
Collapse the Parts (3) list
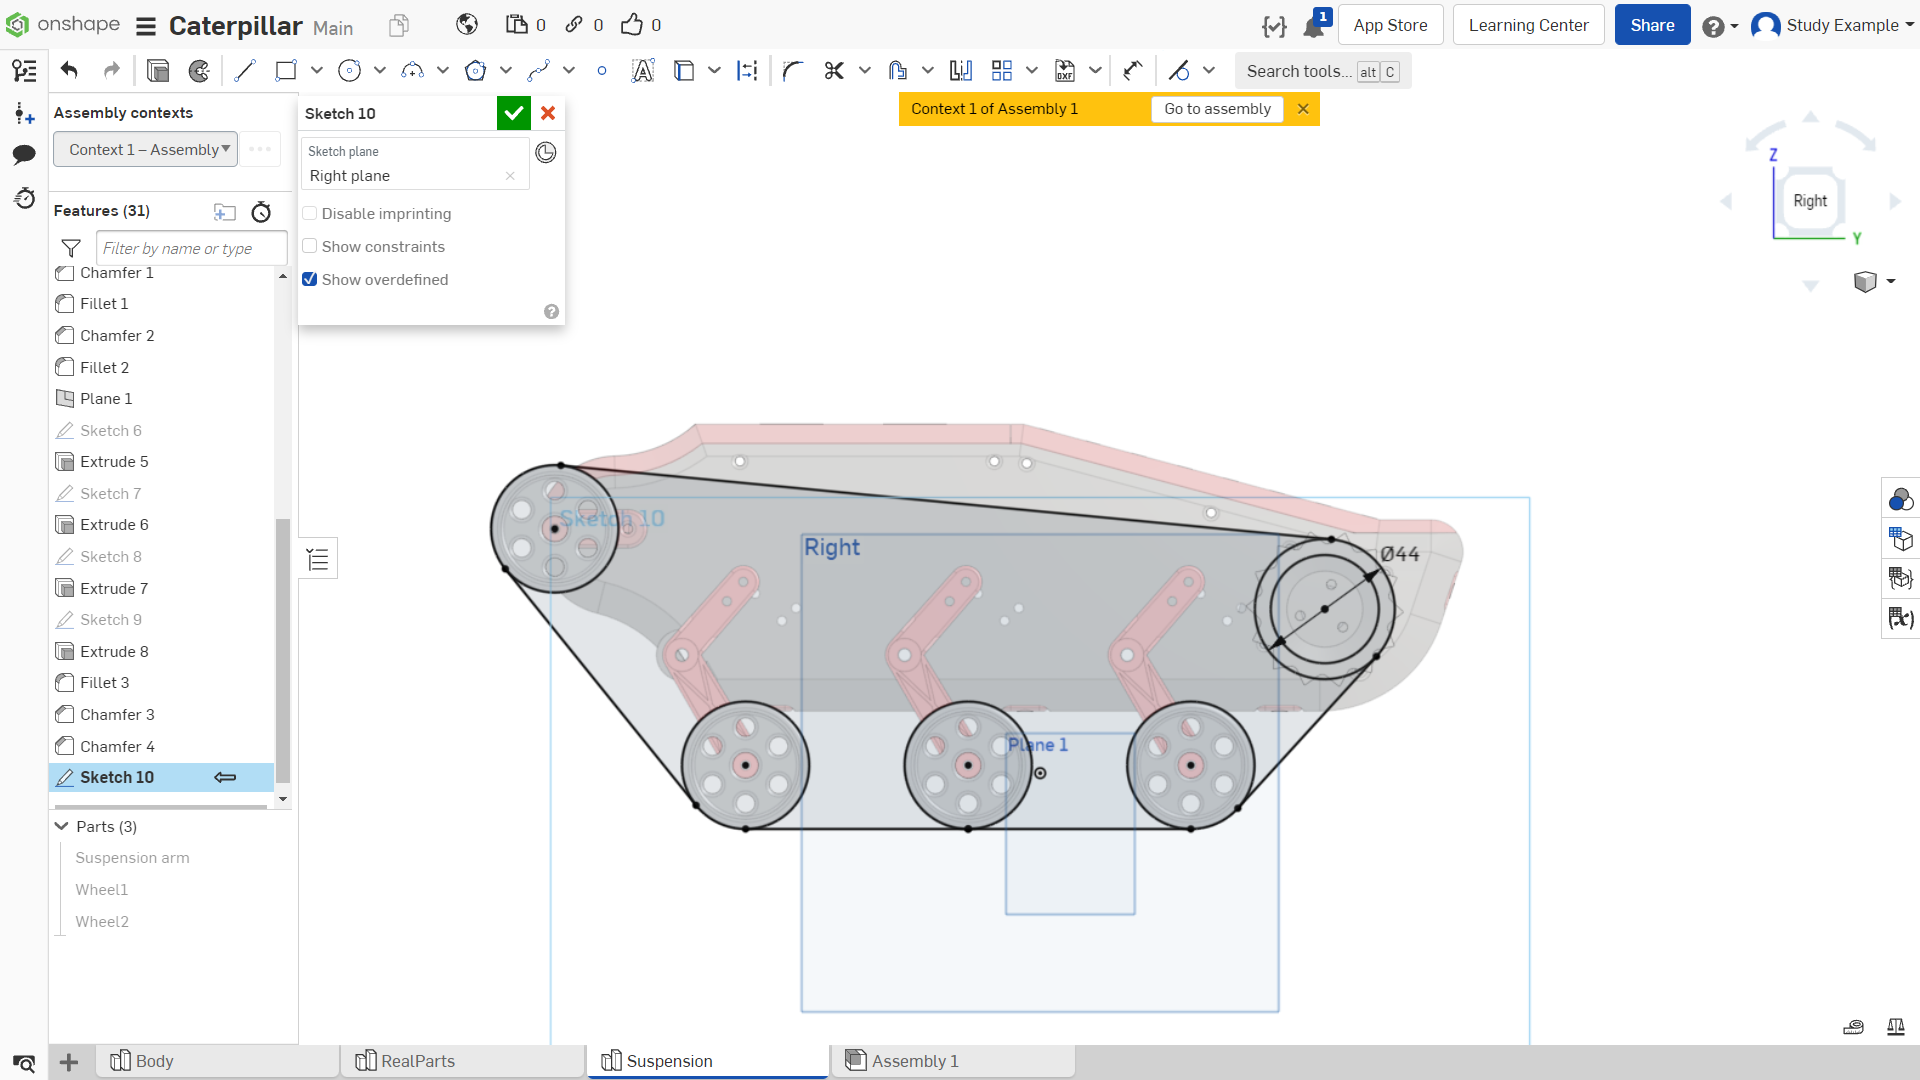(x=62, y=827)
